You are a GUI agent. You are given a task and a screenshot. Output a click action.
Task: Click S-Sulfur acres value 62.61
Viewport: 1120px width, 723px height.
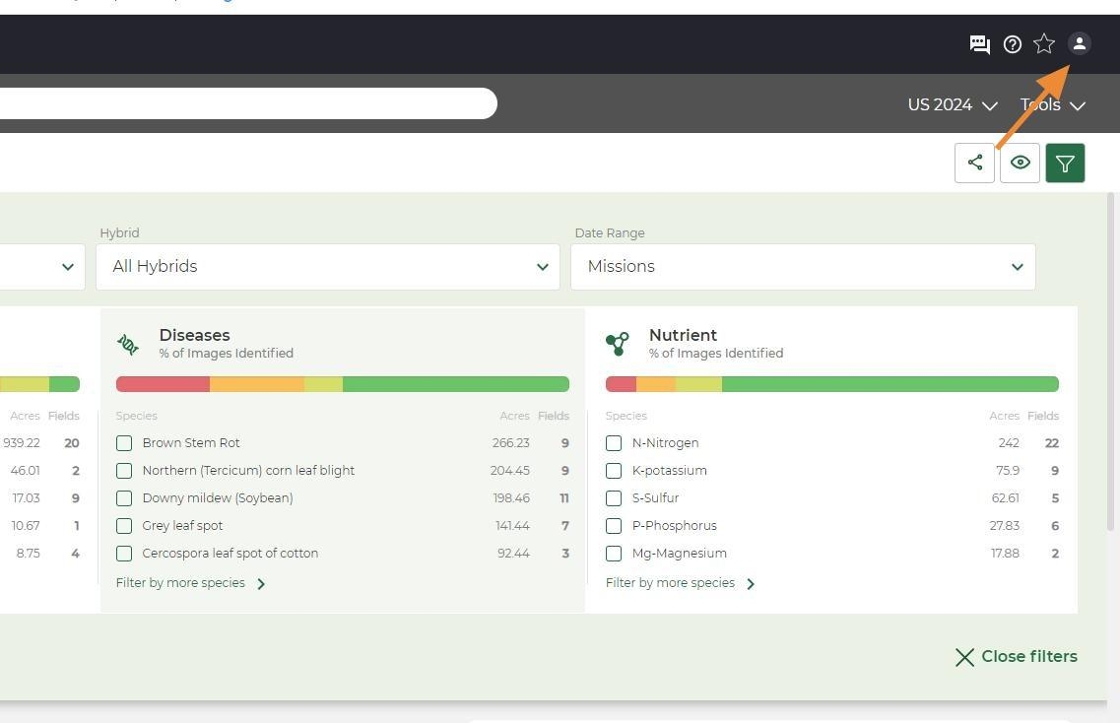point(1005,498)
